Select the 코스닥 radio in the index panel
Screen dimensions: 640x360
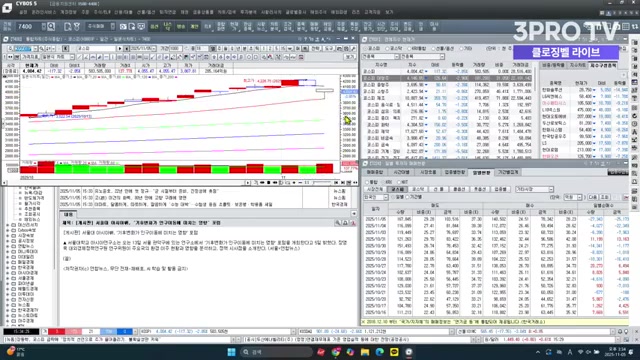[x=395, y=49]
